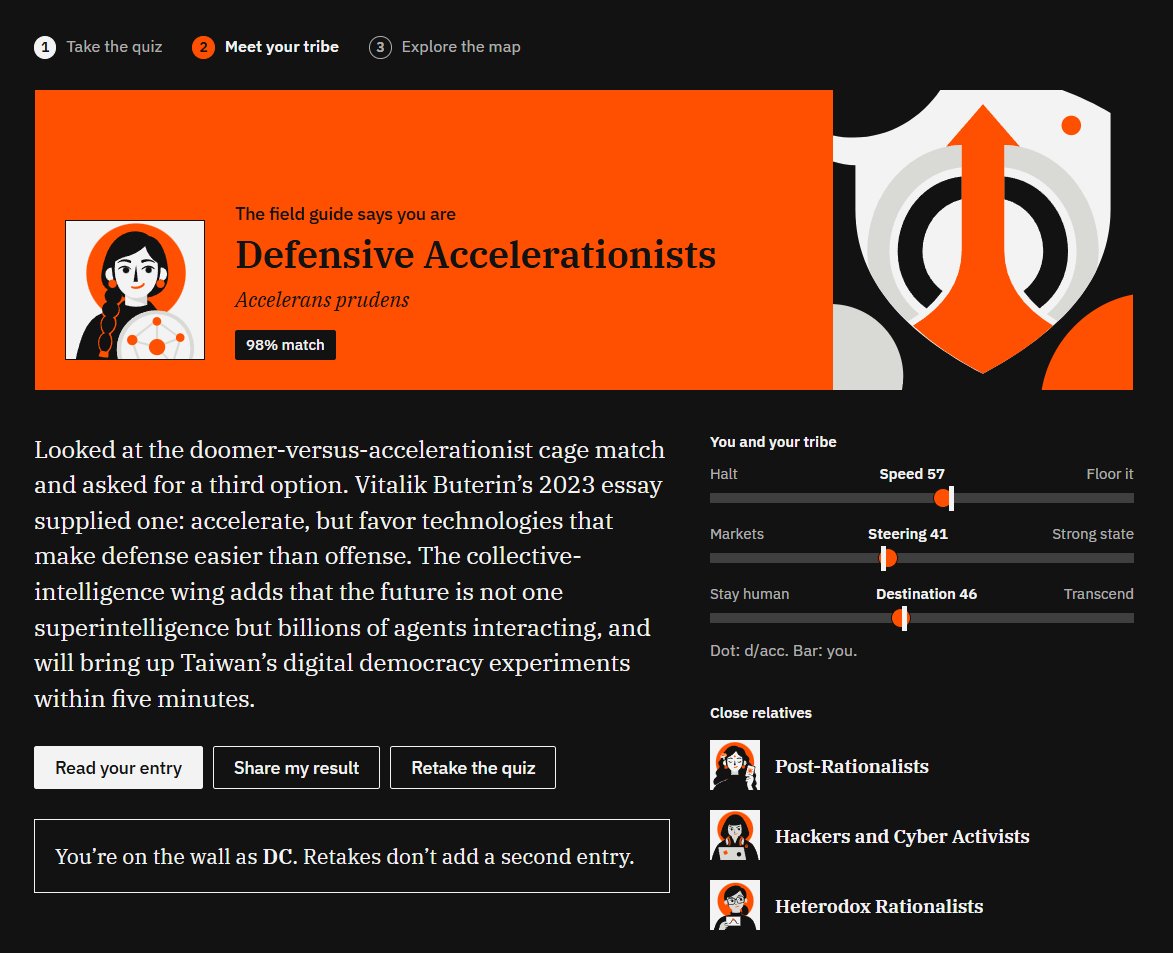
Task: Click the Close relatives heading
Action: [761, 713]
